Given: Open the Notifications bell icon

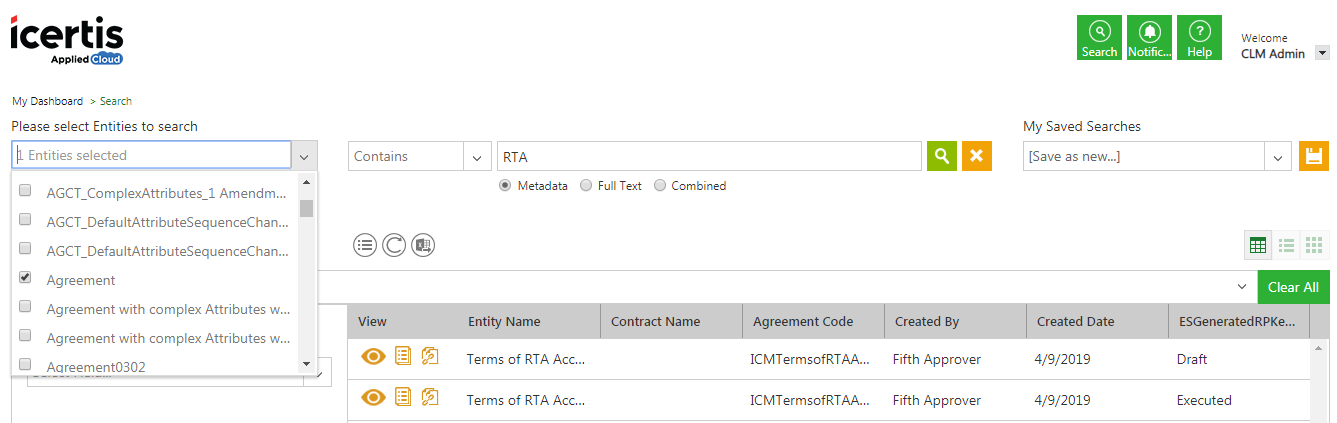Looking at the screenshot, I should click(1149, 38).
